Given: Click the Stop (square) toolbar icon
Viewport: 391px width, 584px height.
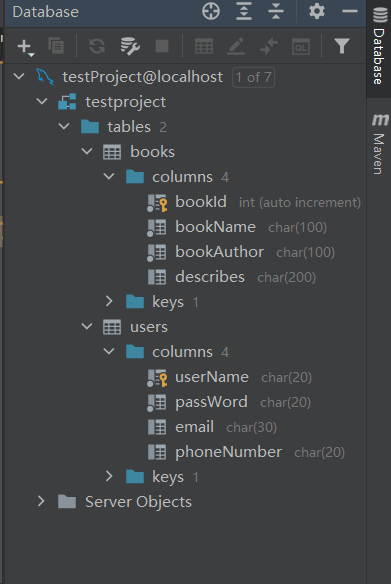Looking at the screenshot, I should 162,47.
